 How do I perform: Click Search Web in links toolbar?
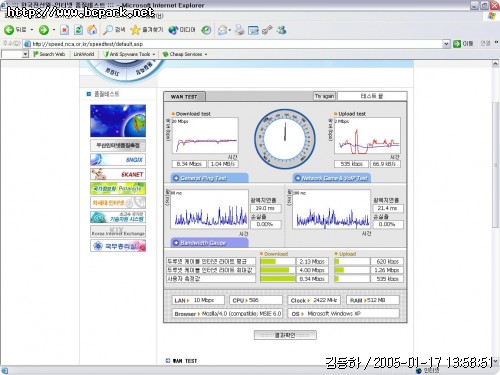(49, 54)
